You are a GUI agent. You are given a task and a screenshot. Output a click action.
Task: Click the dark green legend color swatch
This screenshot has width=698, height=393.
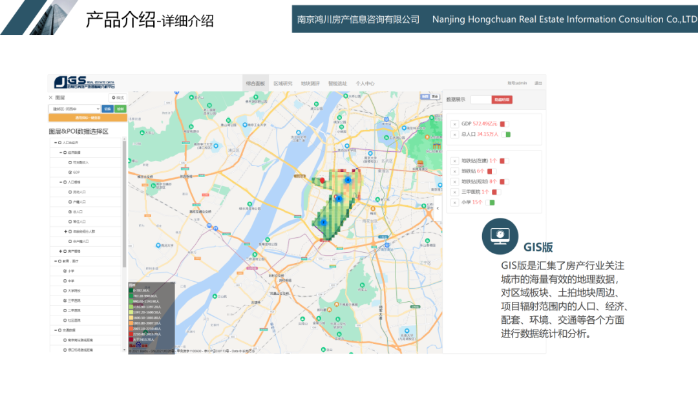[131, 291]
